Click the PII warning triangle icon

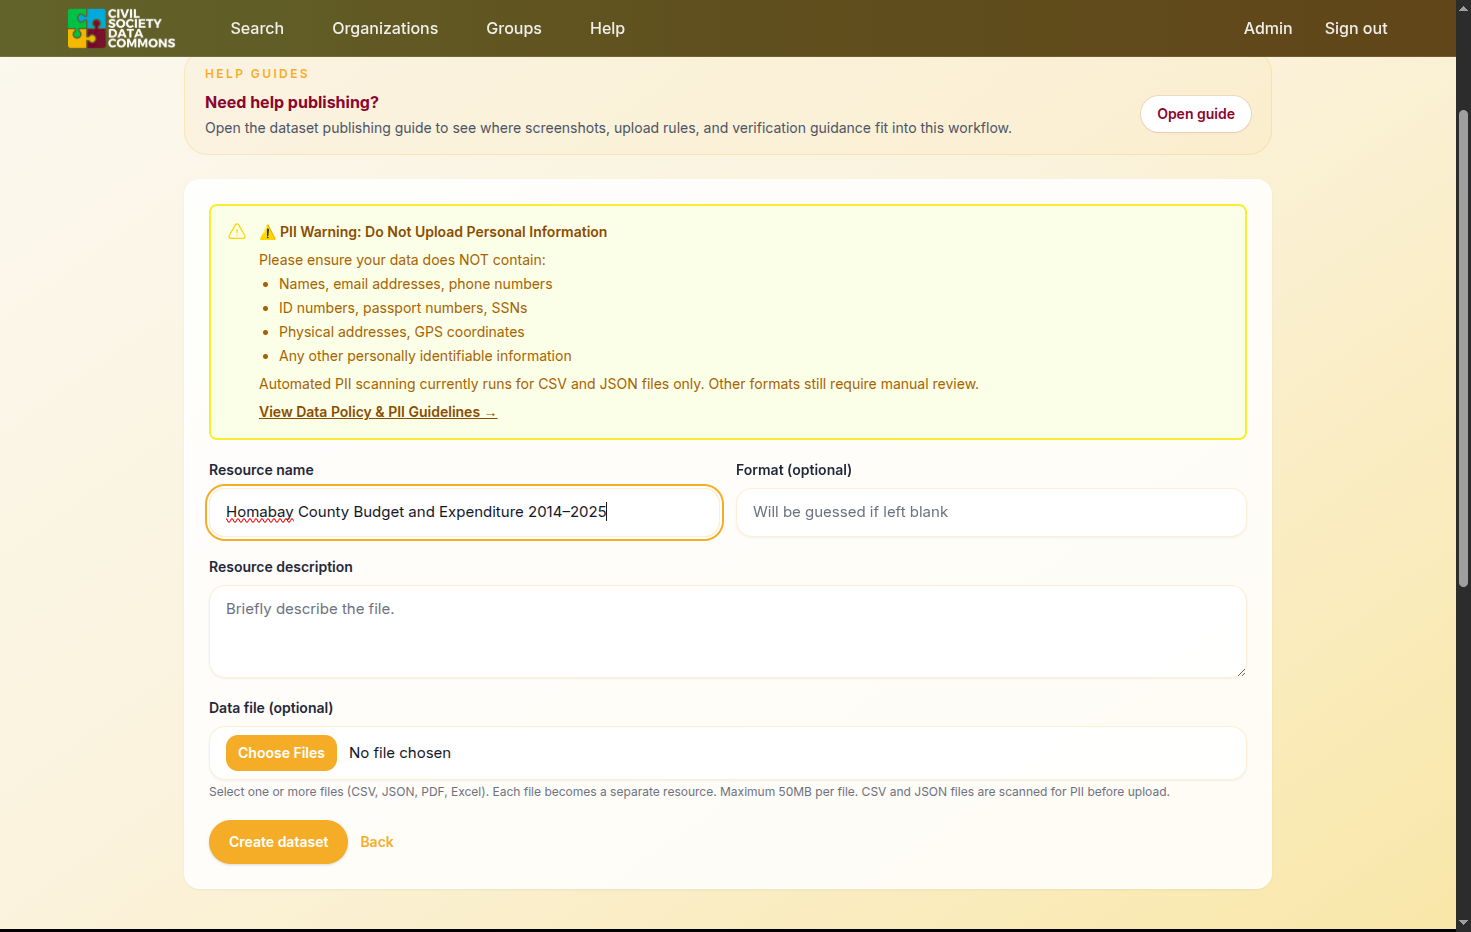pos(237,232)
